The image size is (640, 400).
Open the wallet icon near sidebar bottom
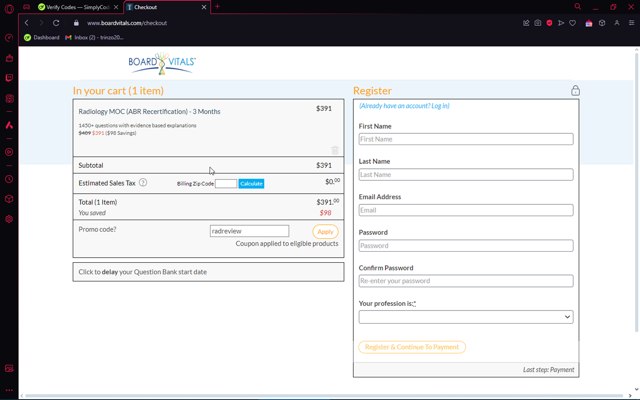(x=9, y=369)
